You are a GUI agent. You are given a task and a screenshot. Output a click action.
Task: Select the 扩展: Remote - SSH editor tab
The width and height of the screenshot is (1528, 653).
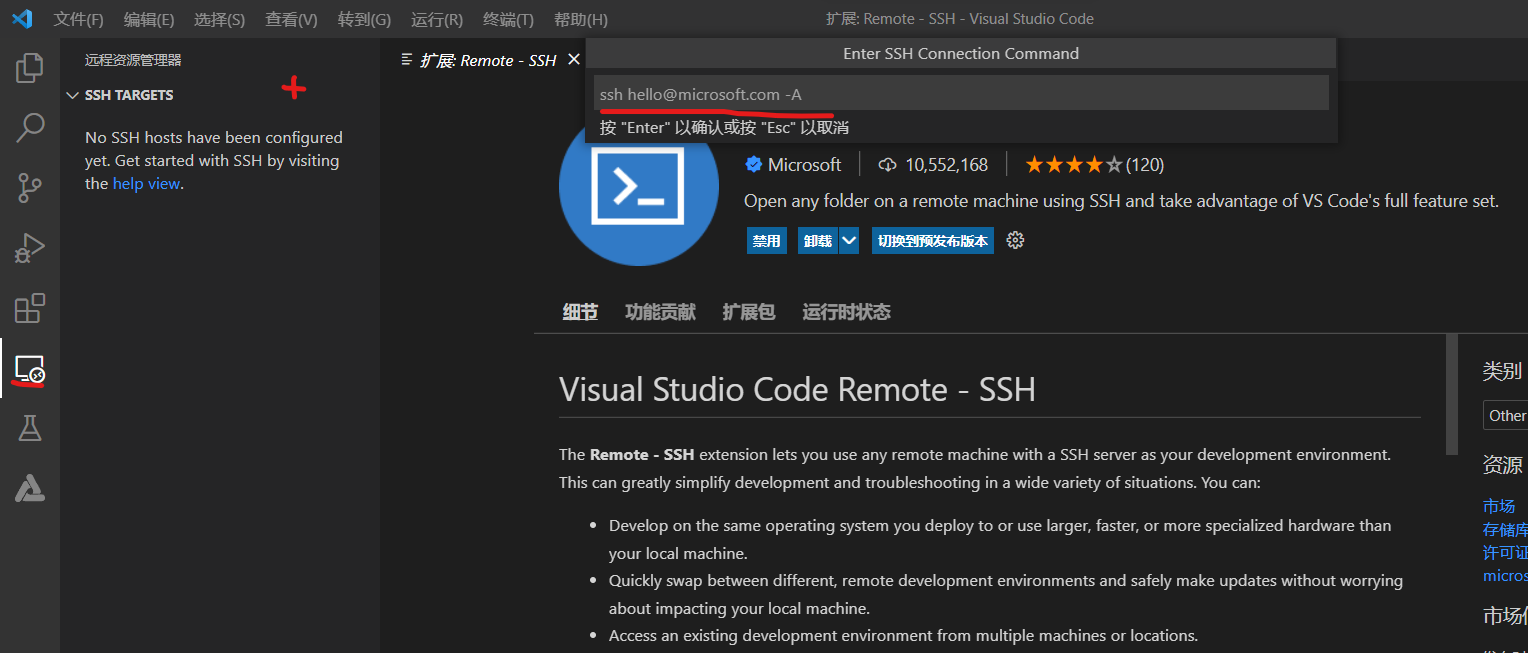(487, 60)
